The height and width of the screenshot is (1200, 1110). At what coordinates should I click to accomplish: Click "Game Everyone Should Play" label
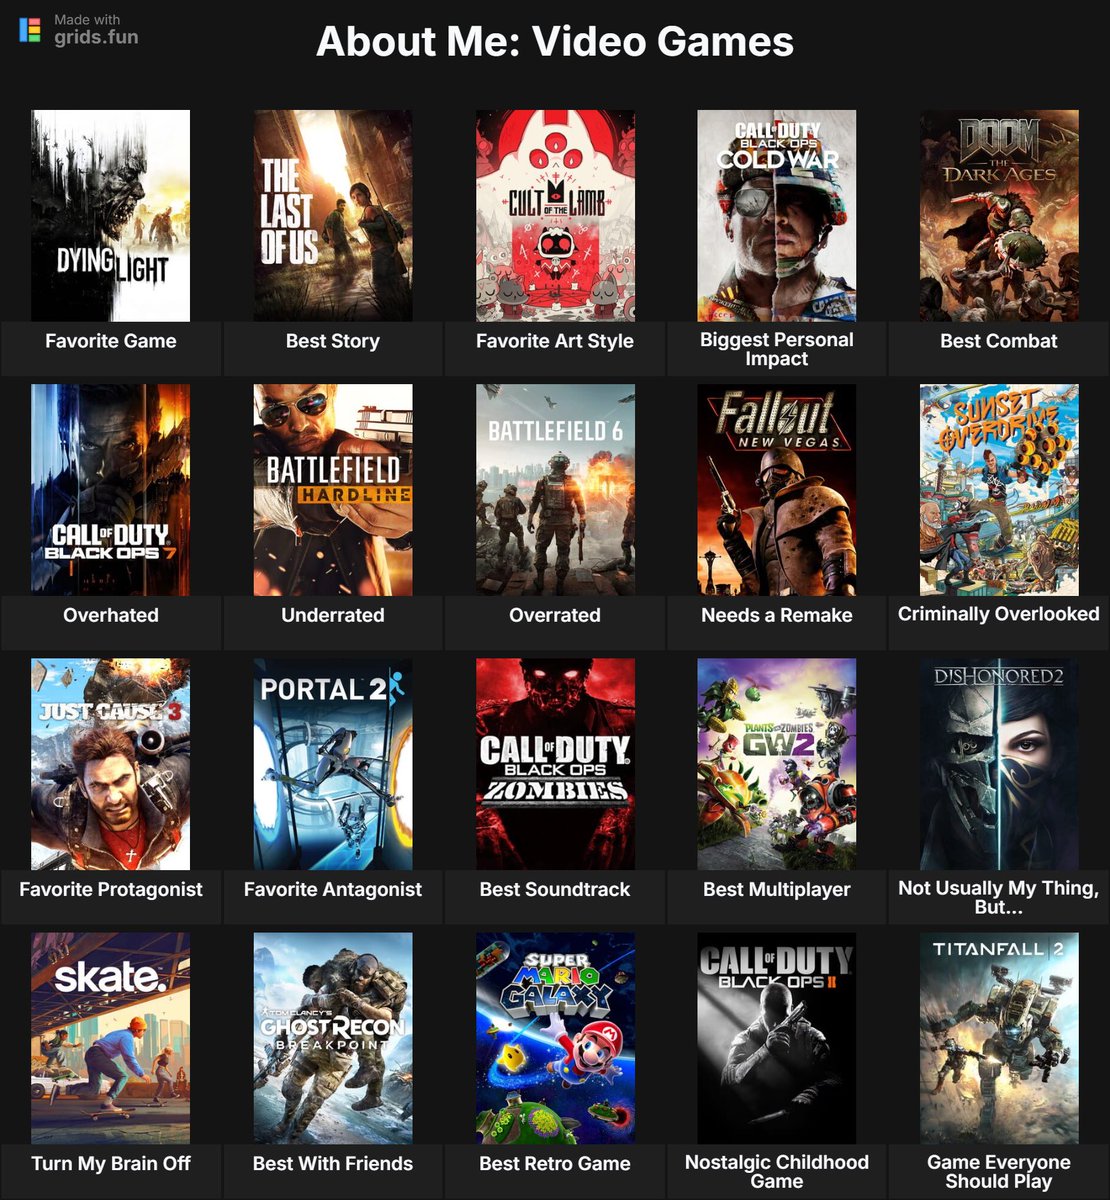click(x=999, y=1171)
